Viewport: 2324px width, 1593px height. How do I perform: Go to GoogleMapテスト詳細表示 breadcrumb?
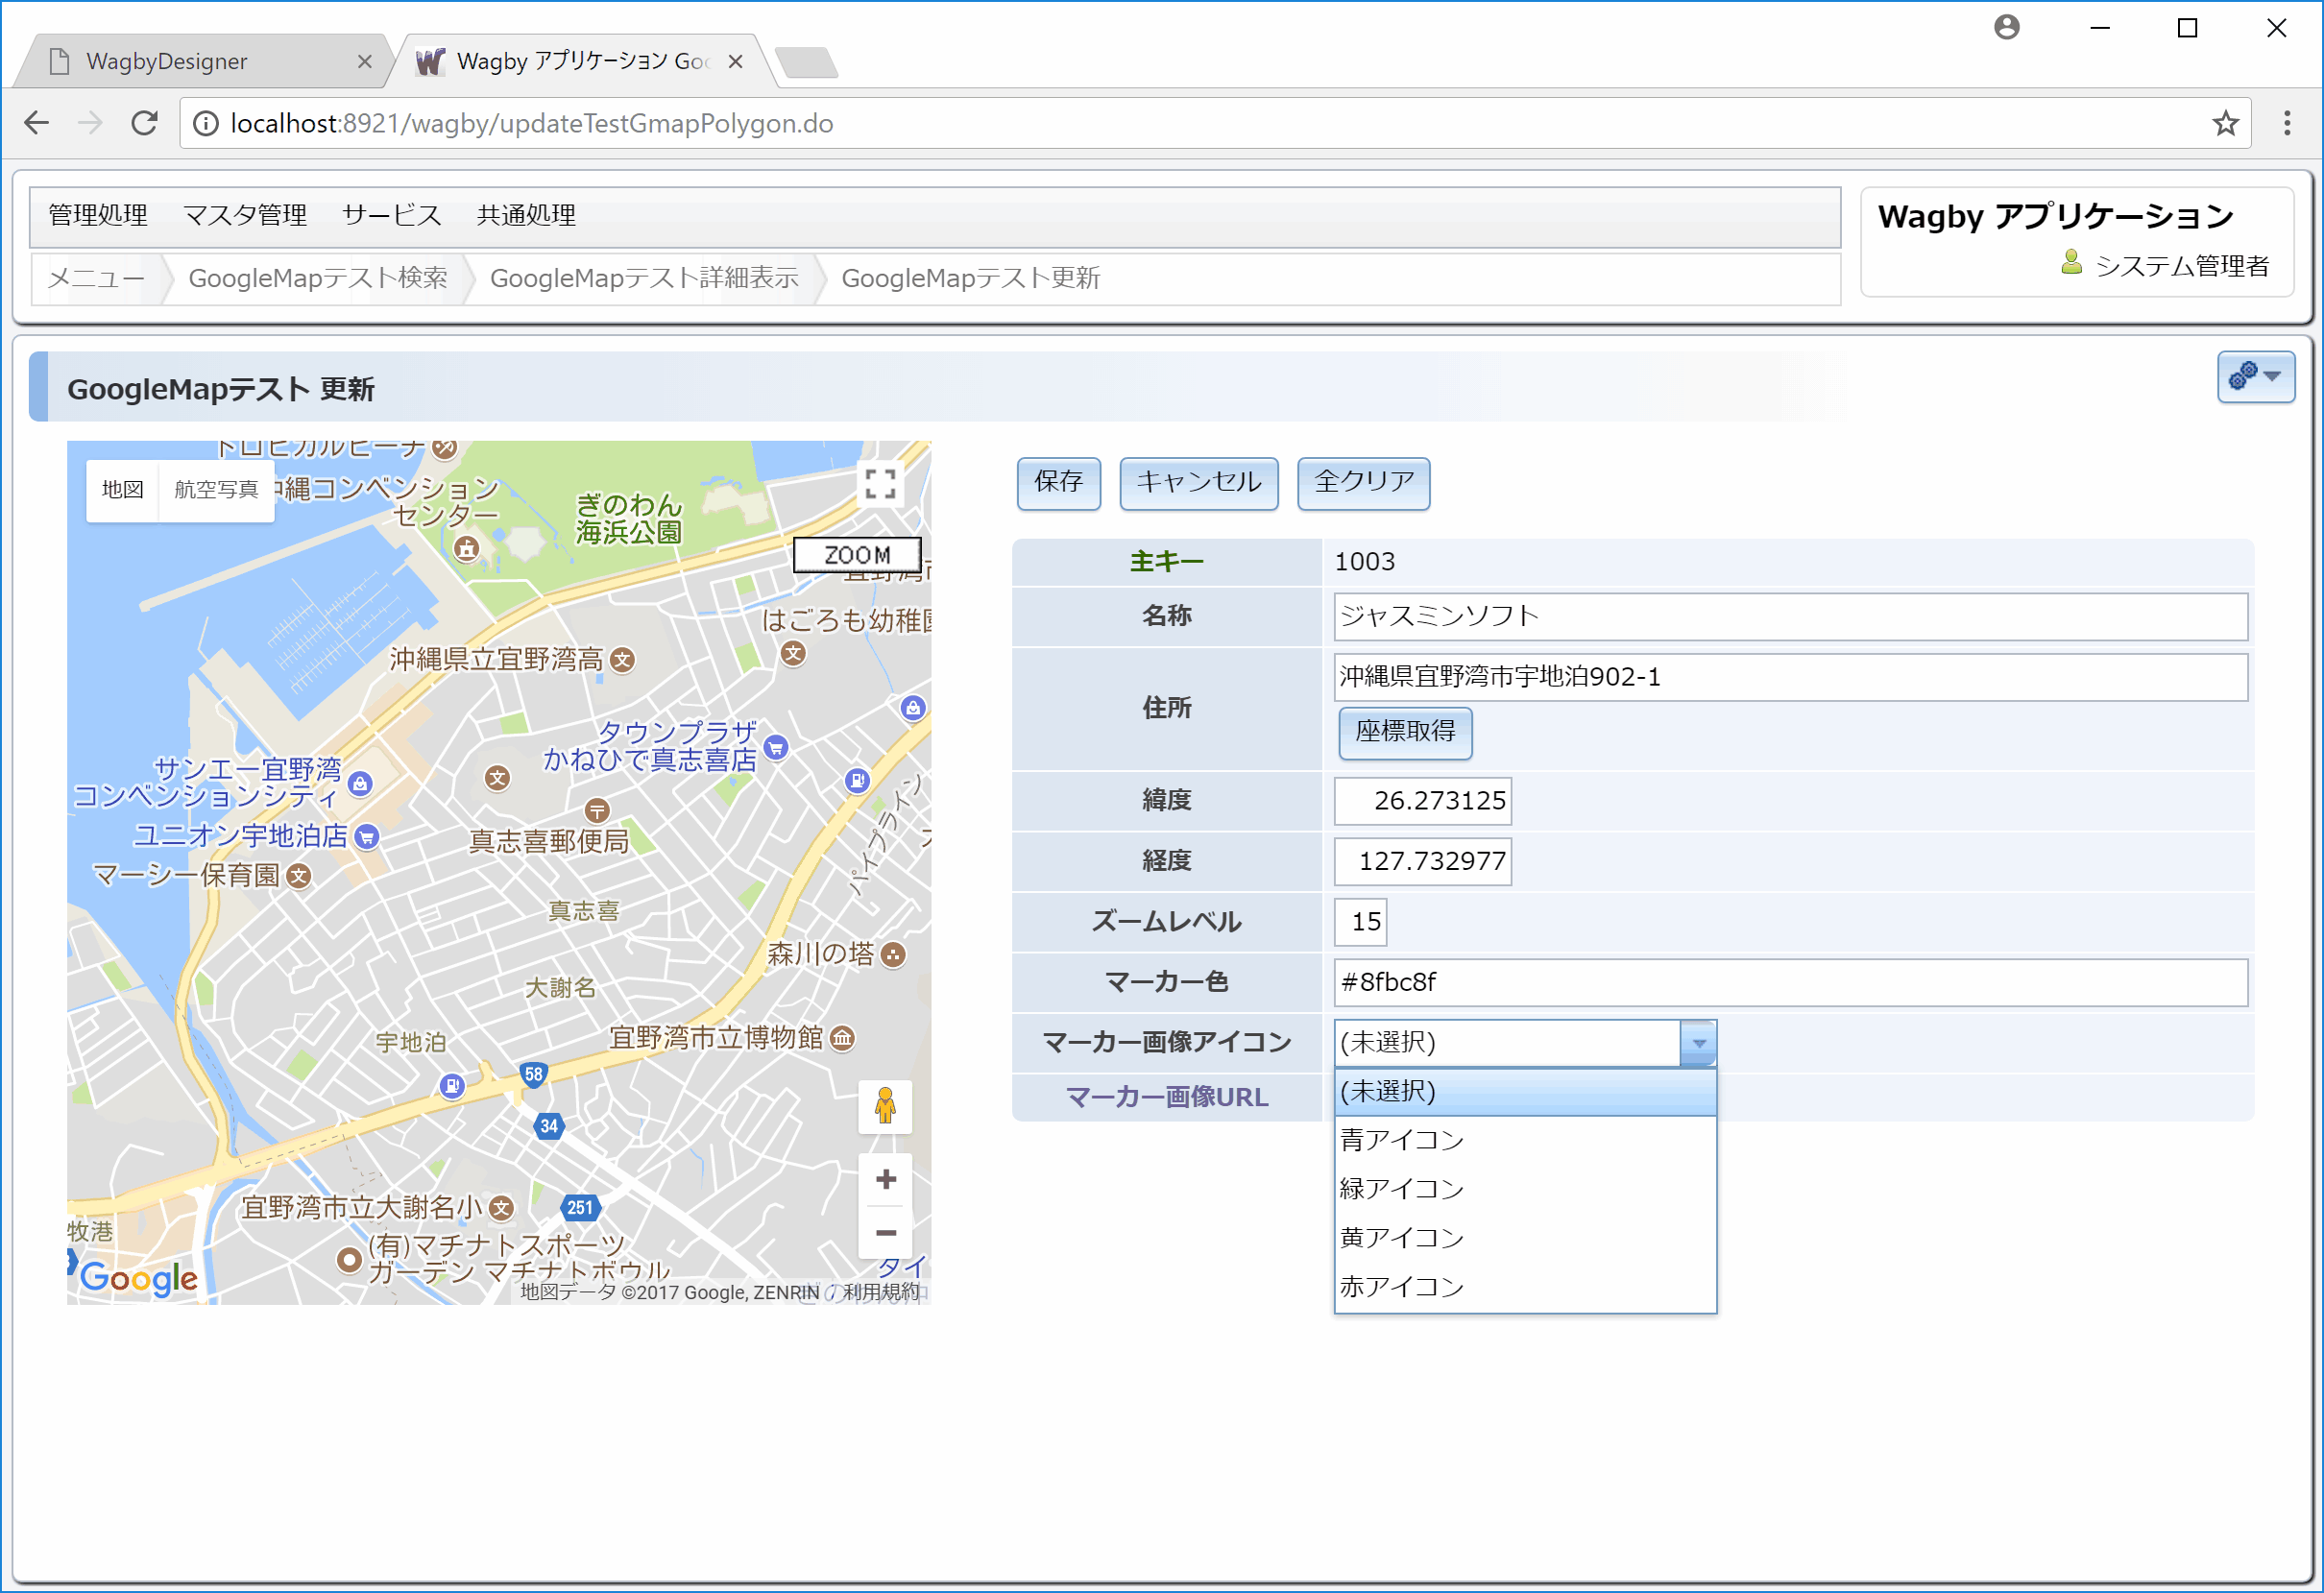point(644,278)
